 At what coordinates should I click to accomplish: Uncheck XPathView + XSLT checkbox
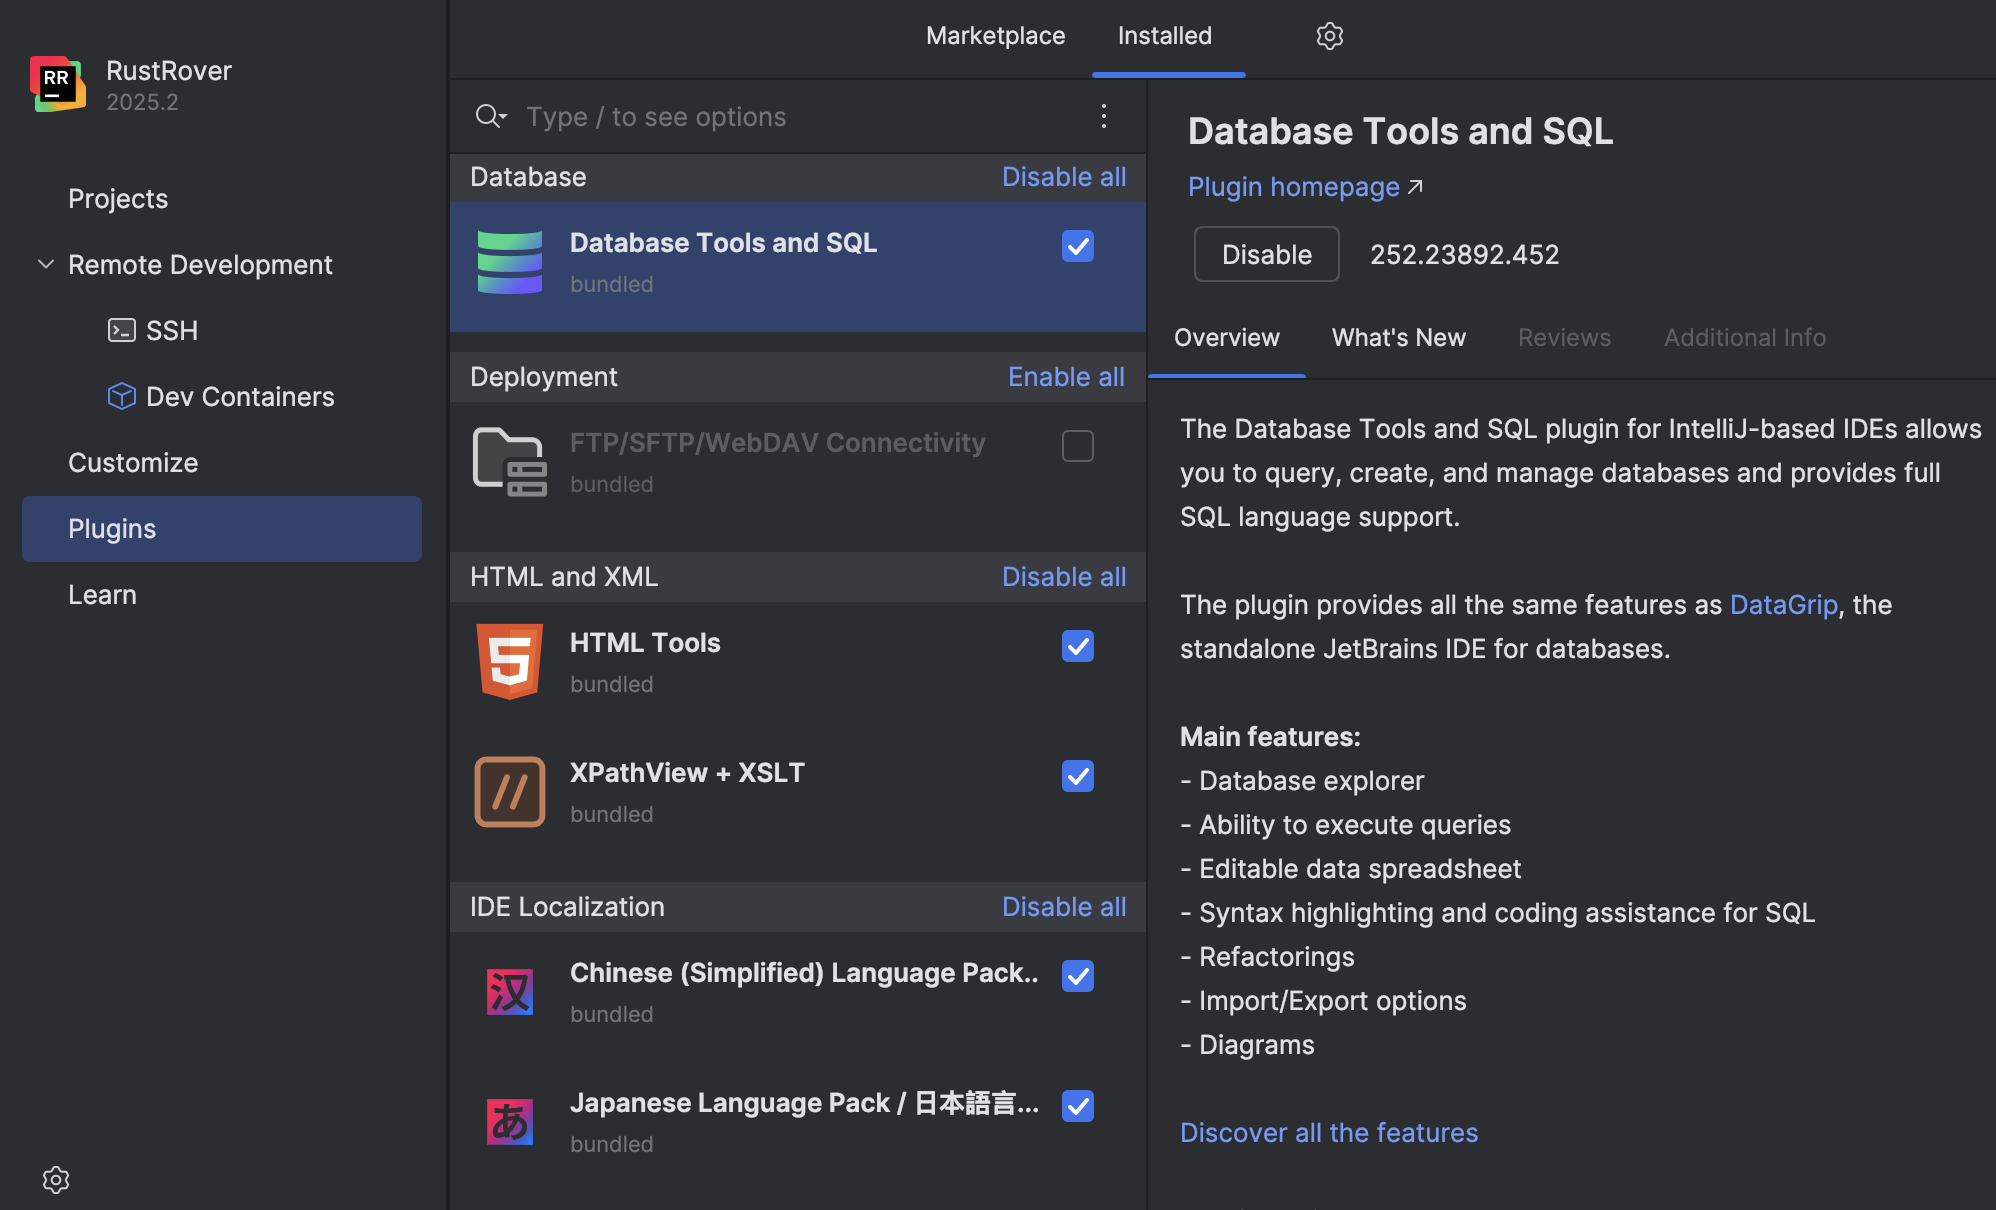point(1078,776)
